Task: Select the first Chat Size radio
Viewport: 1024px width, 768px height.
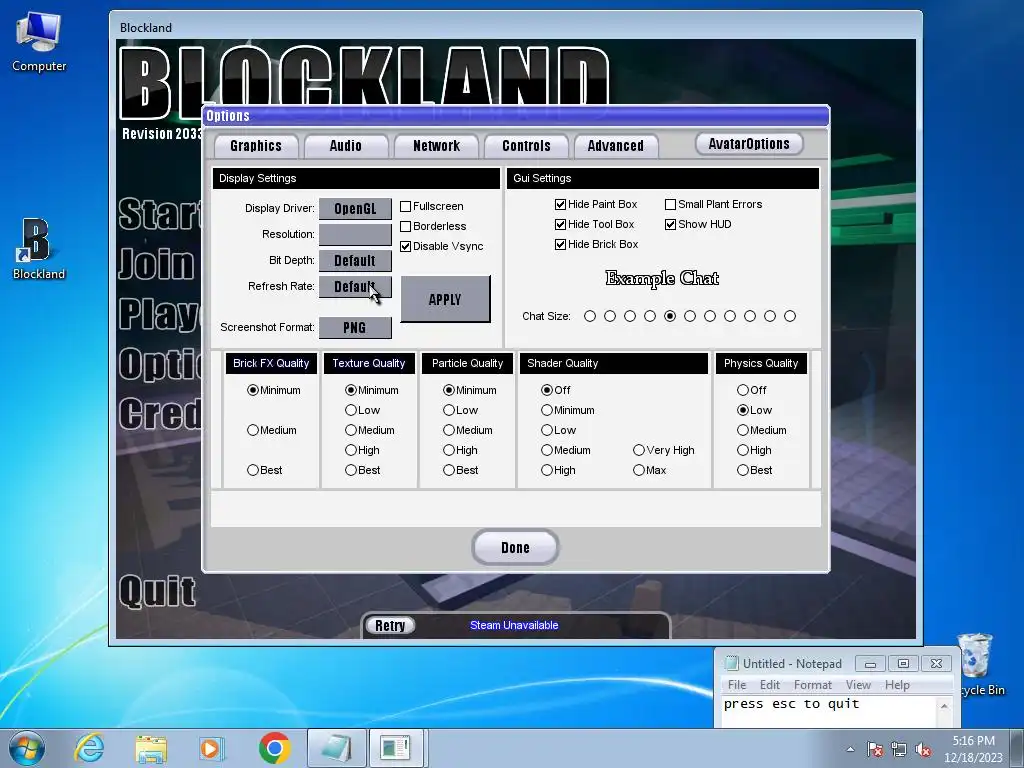Action: pos(590,316)
